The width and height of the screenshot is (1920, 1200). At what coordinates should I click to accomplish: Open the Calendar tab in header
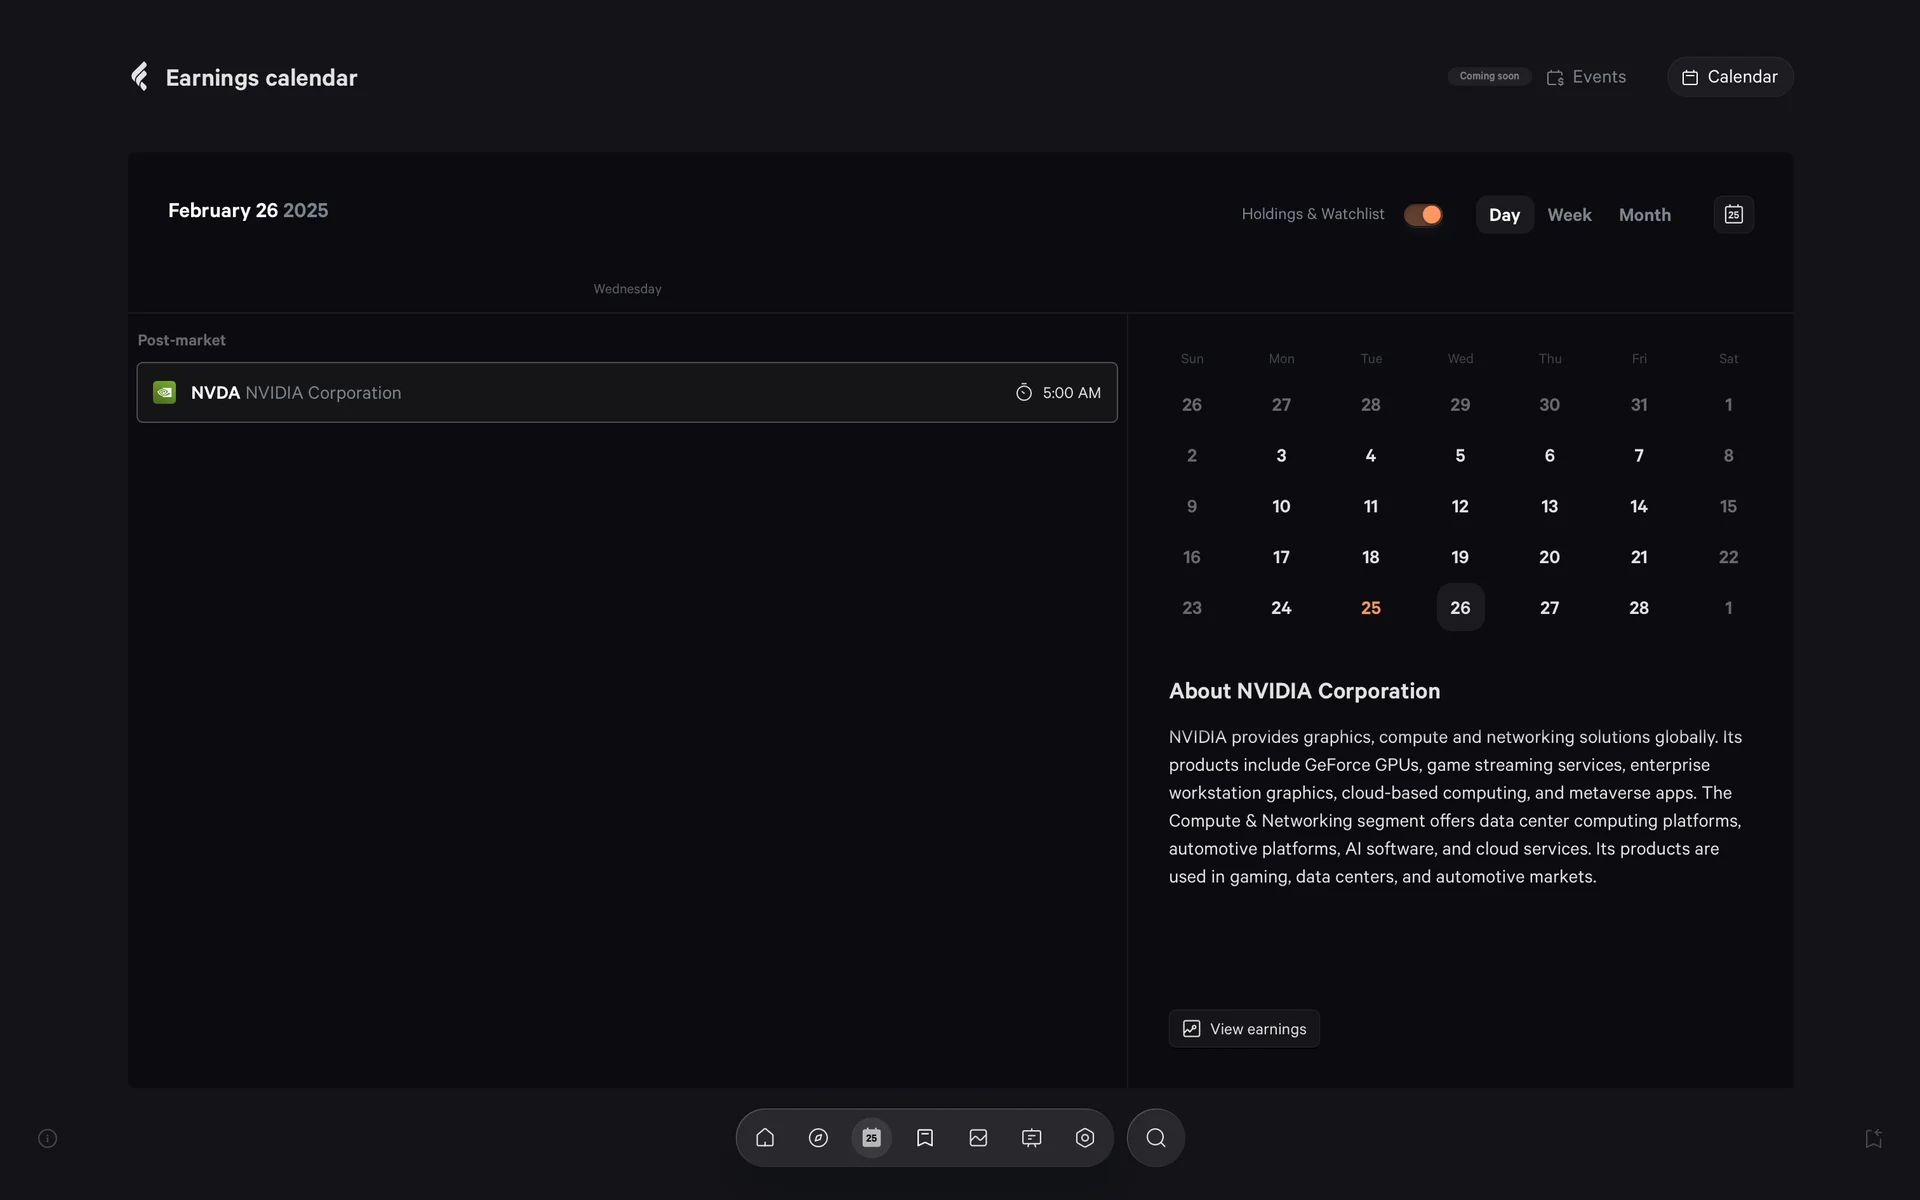(1730, 77)
